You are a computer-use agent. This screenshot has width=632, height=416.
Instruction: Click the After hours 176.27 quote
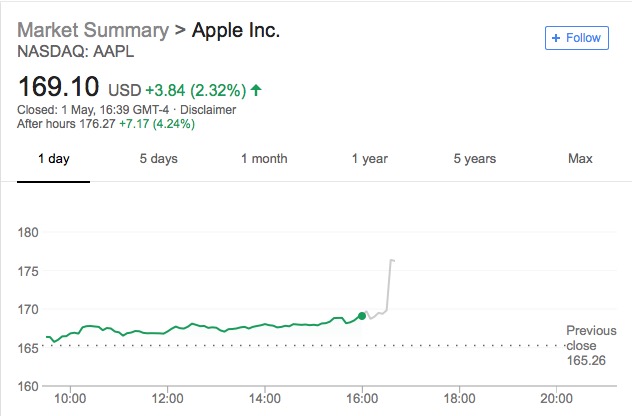coord(106,124)
